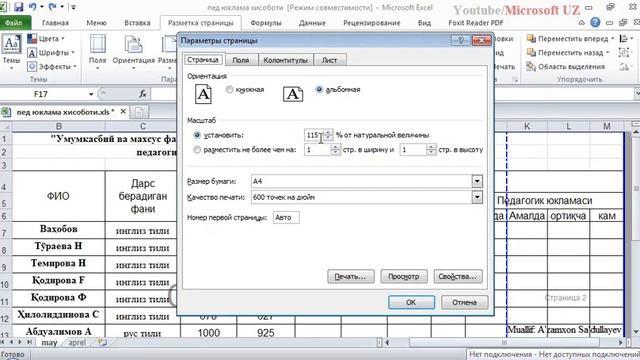Select разместить не более чем на radio
This screenshot has height=360, width=640.
[197, 150]
